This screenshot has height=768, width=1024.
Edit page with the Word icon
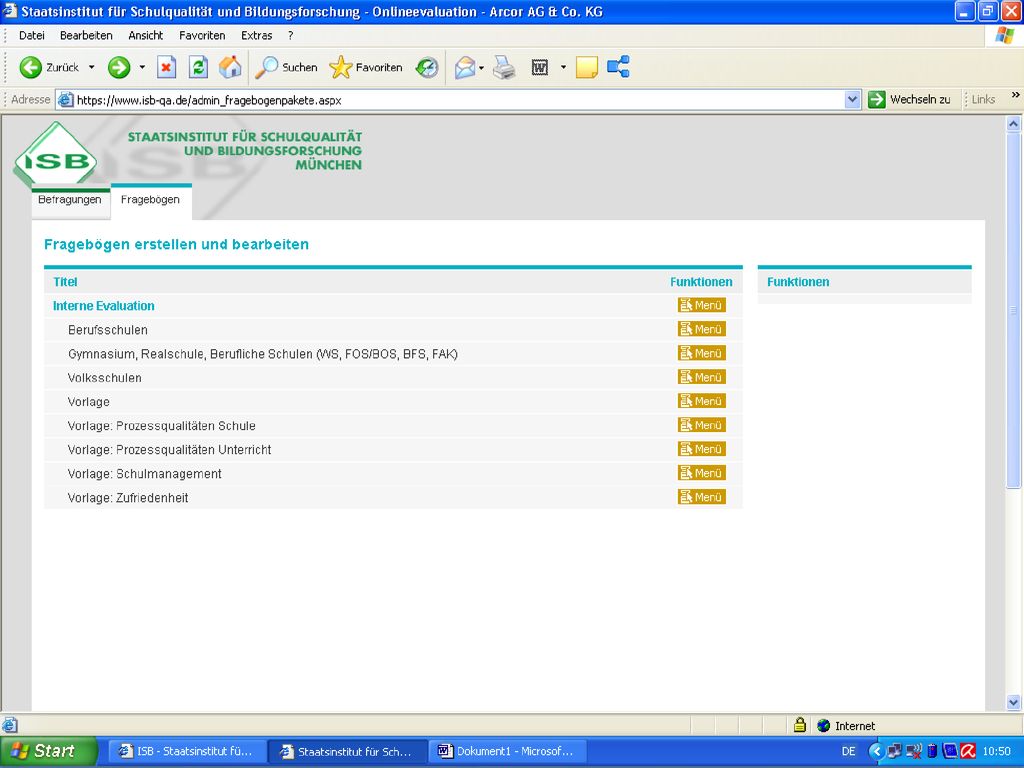tap(539, 67)
